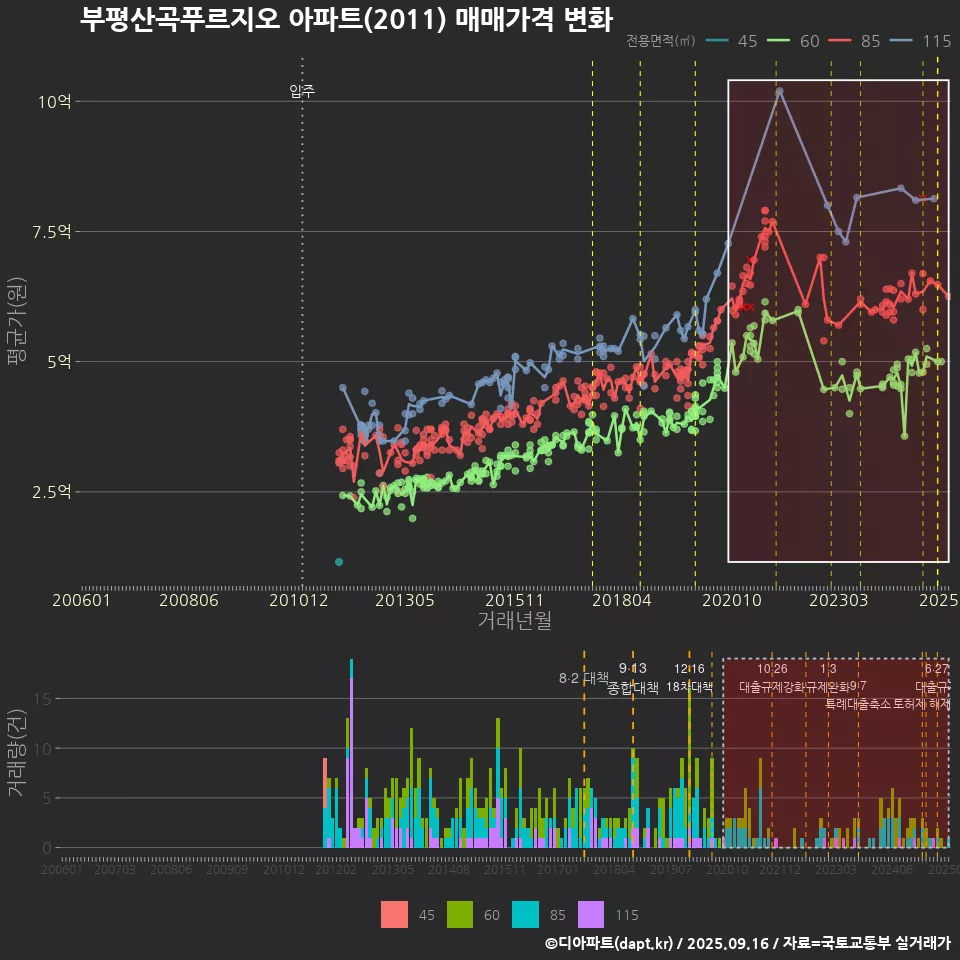This screenshot has width=960, height=960.
Task: Click the 60 legend line in the top legend
Action: pos(779,41)
